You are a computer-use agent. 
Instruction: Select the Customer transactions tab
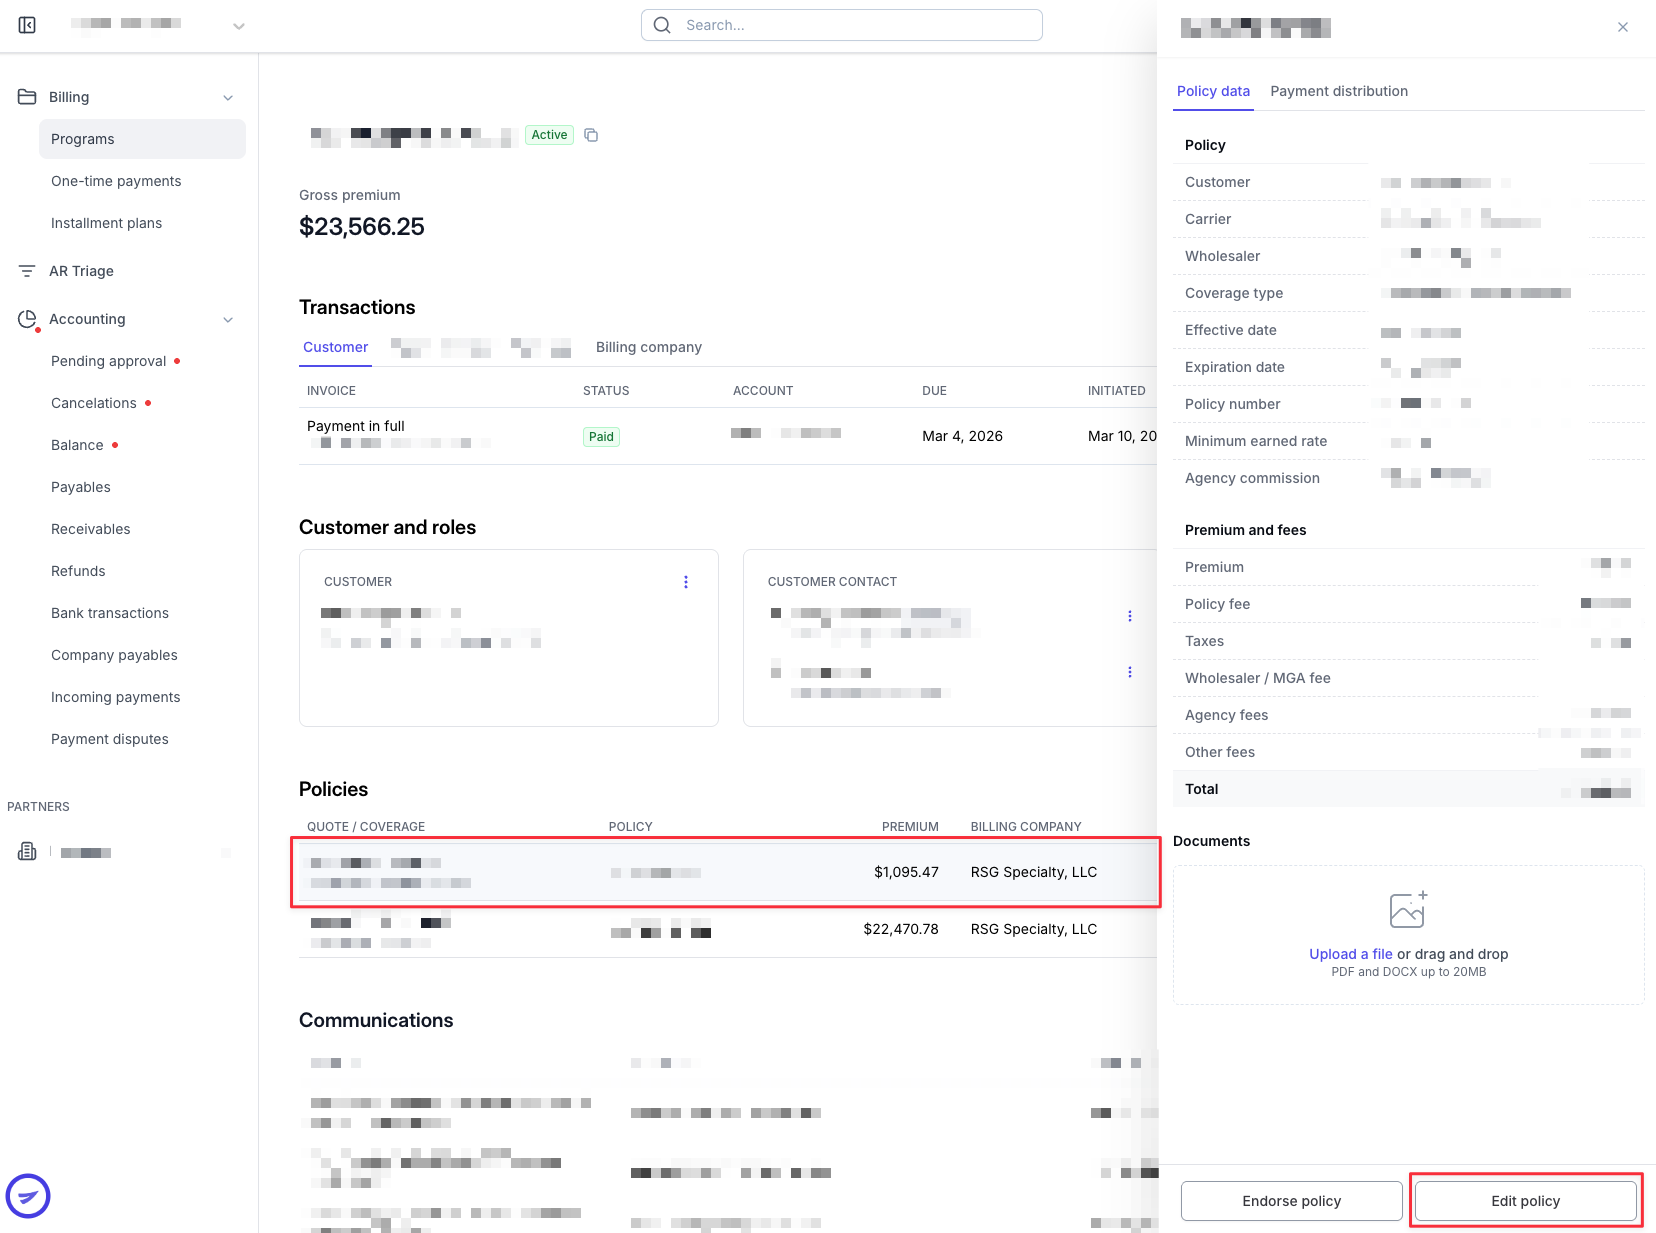pyautogui.click(x=335, y=347)
